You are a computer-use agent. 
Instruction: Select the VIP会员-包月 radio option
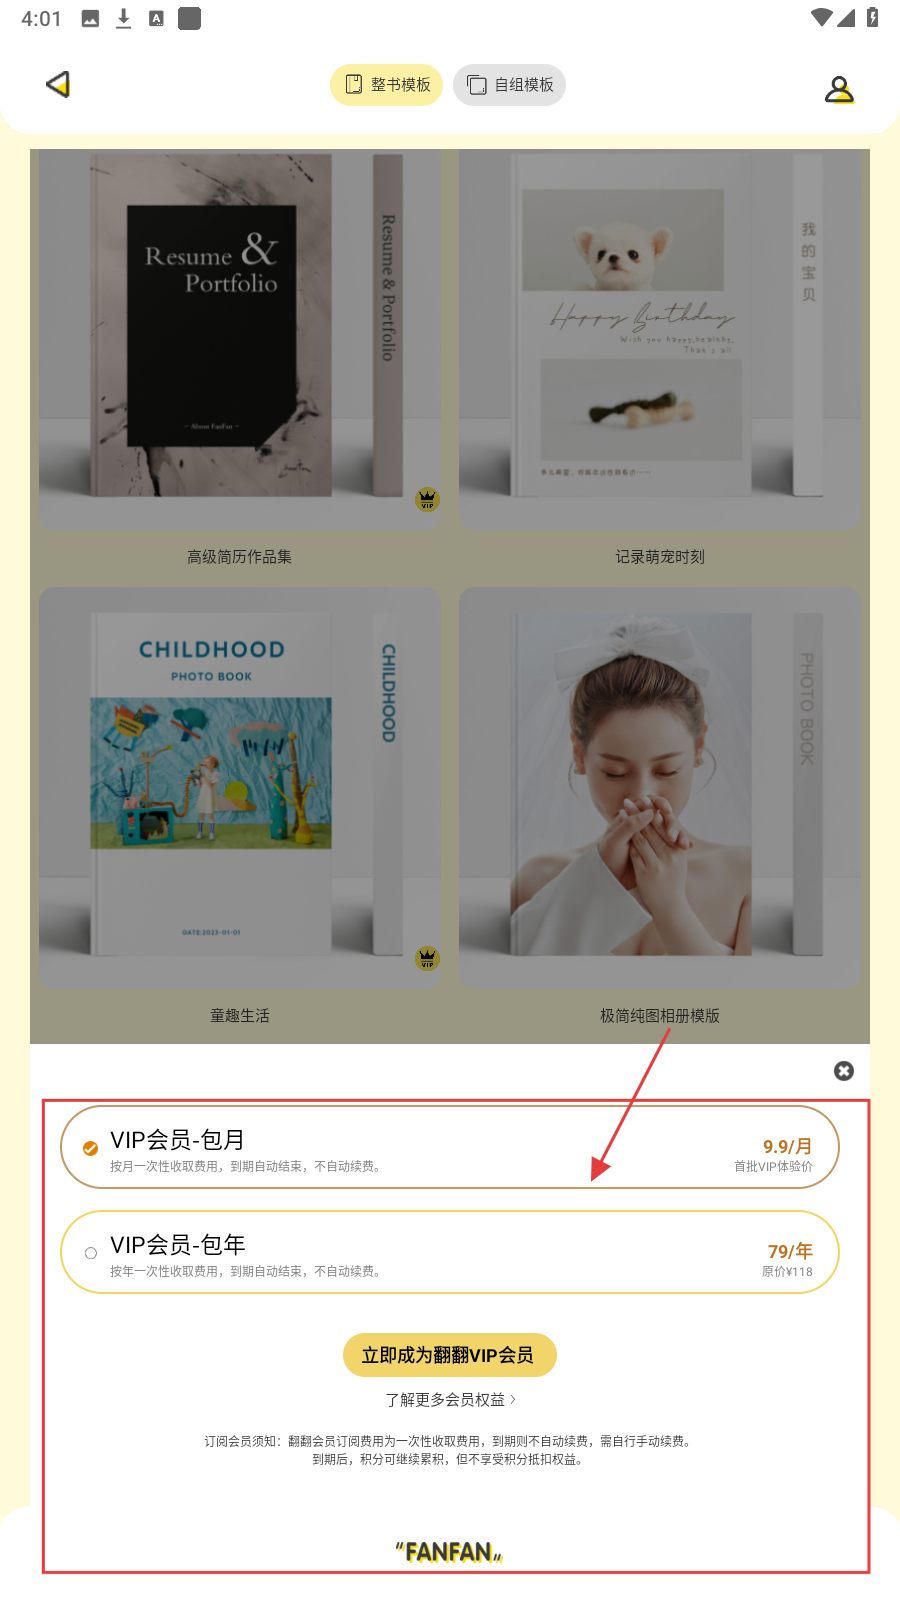click(x=90, y=1148)
